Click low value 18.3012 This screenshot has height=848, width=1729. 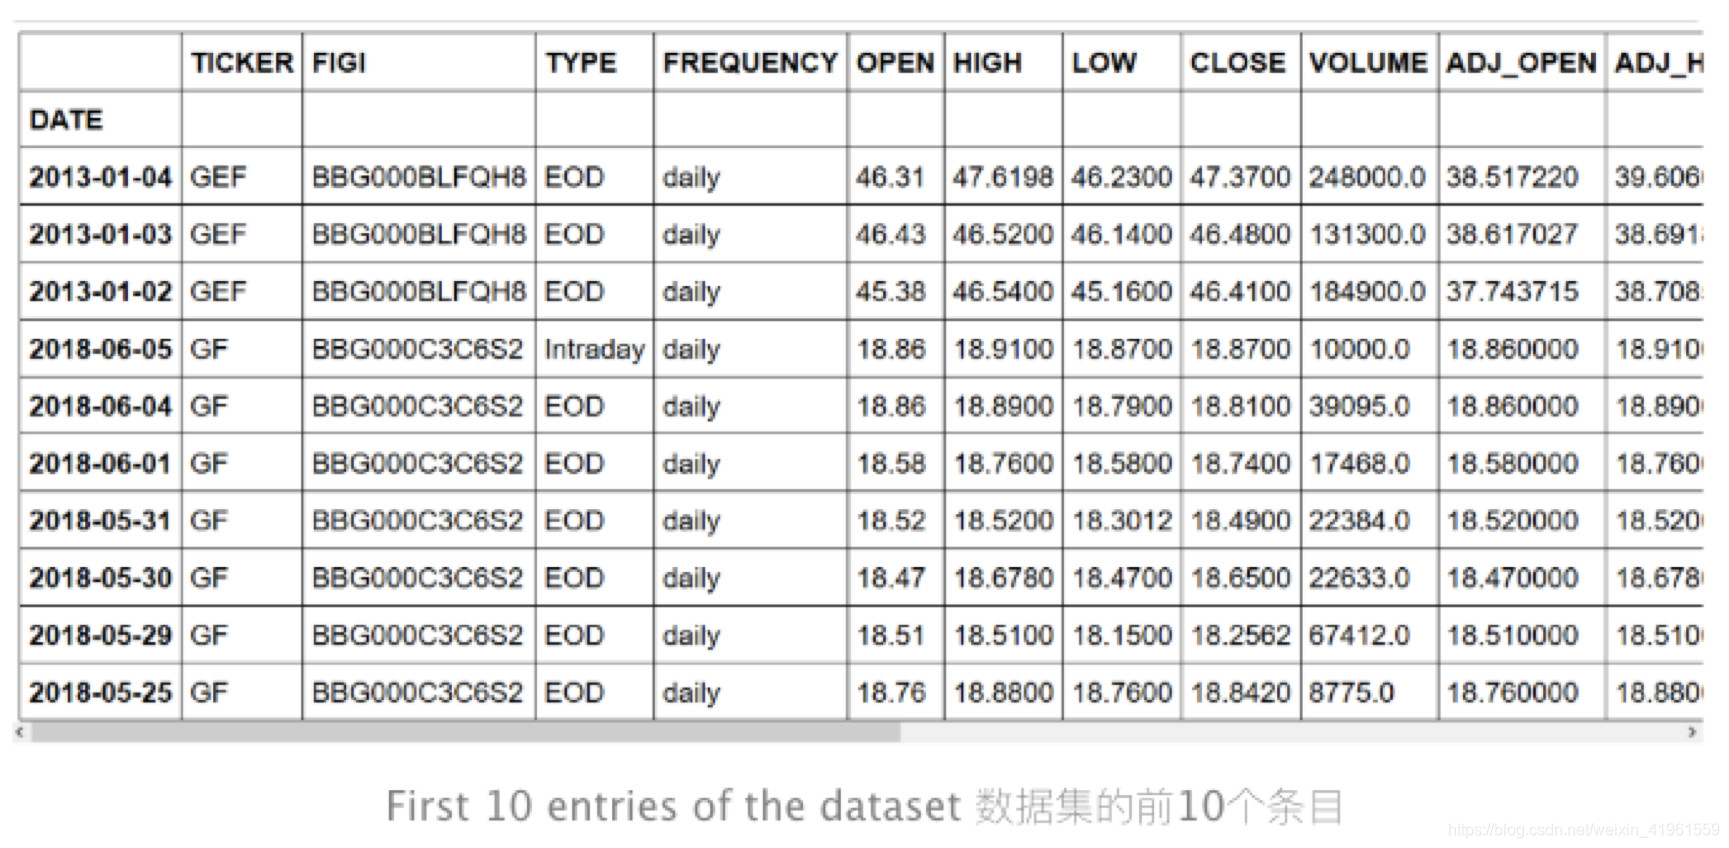point(1122,520)
